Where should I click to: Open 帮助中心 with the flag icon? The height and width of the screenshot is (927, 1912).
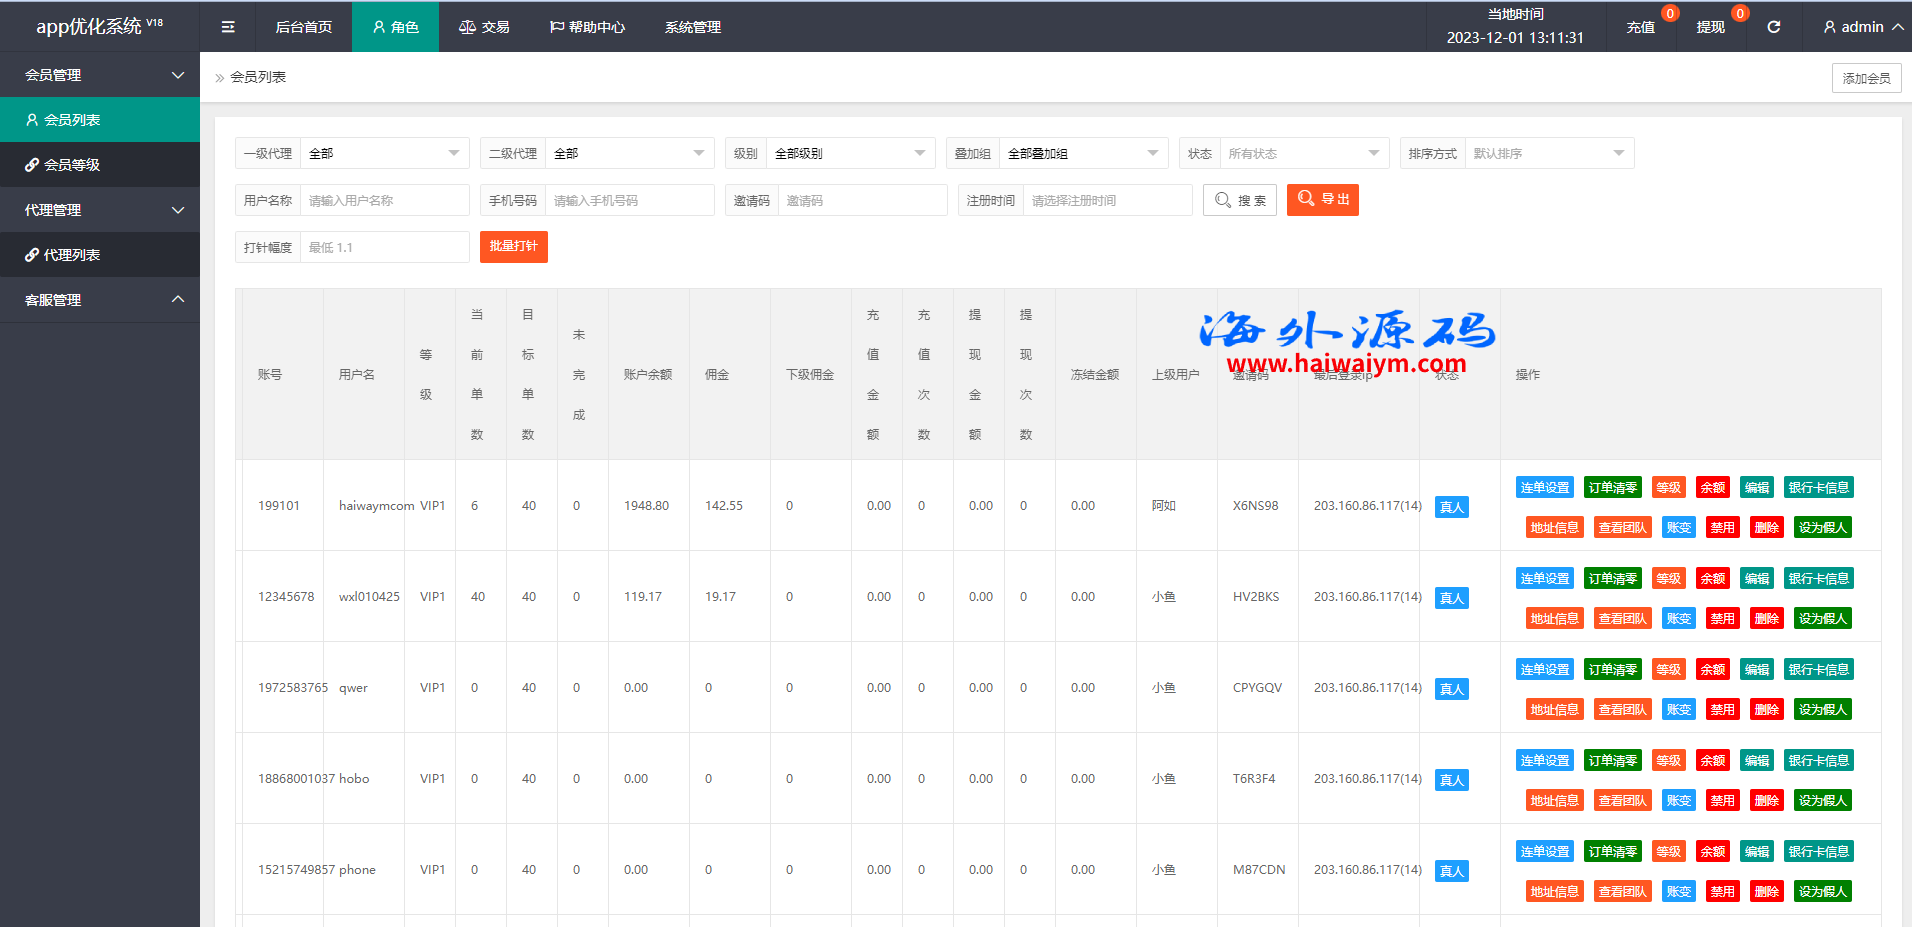click(x=587, y=27)
